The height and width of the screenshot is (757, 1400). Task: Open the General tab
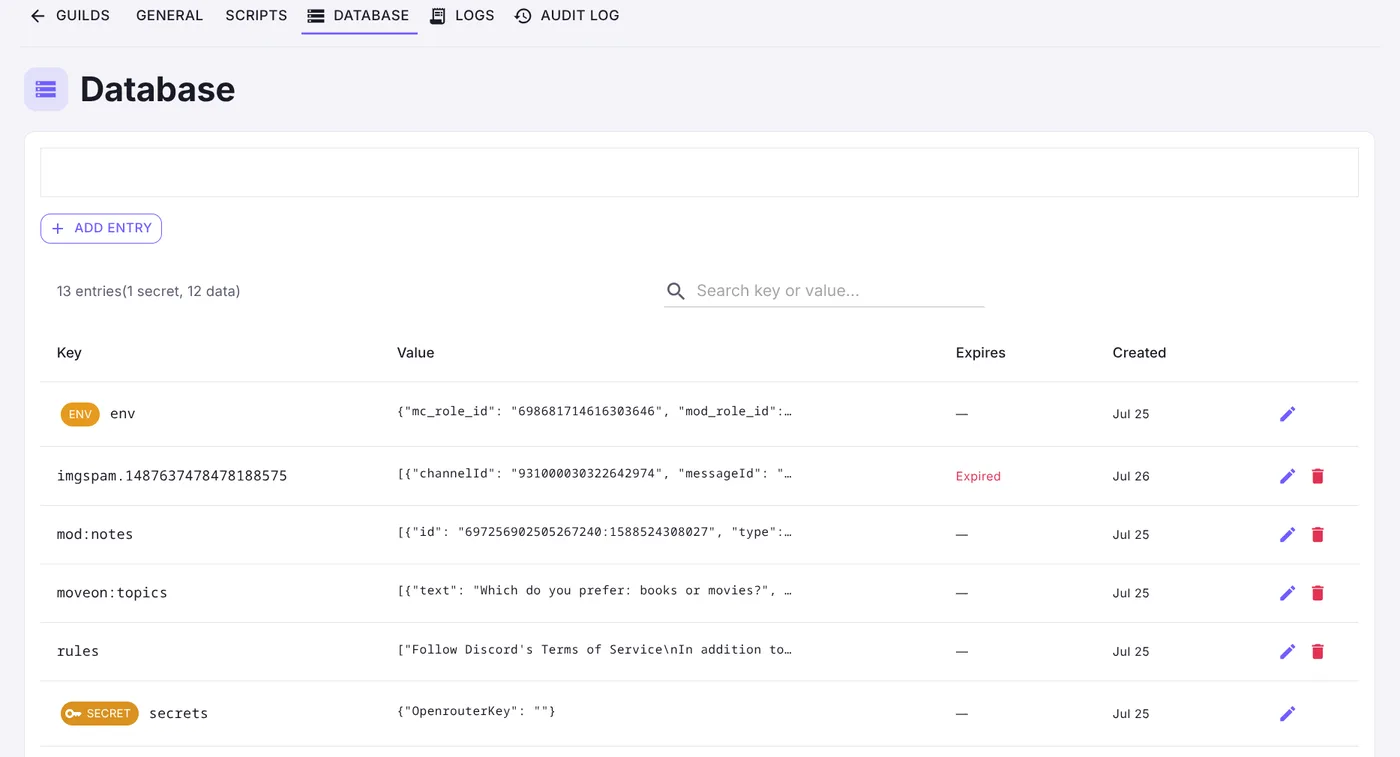point(169,16)
